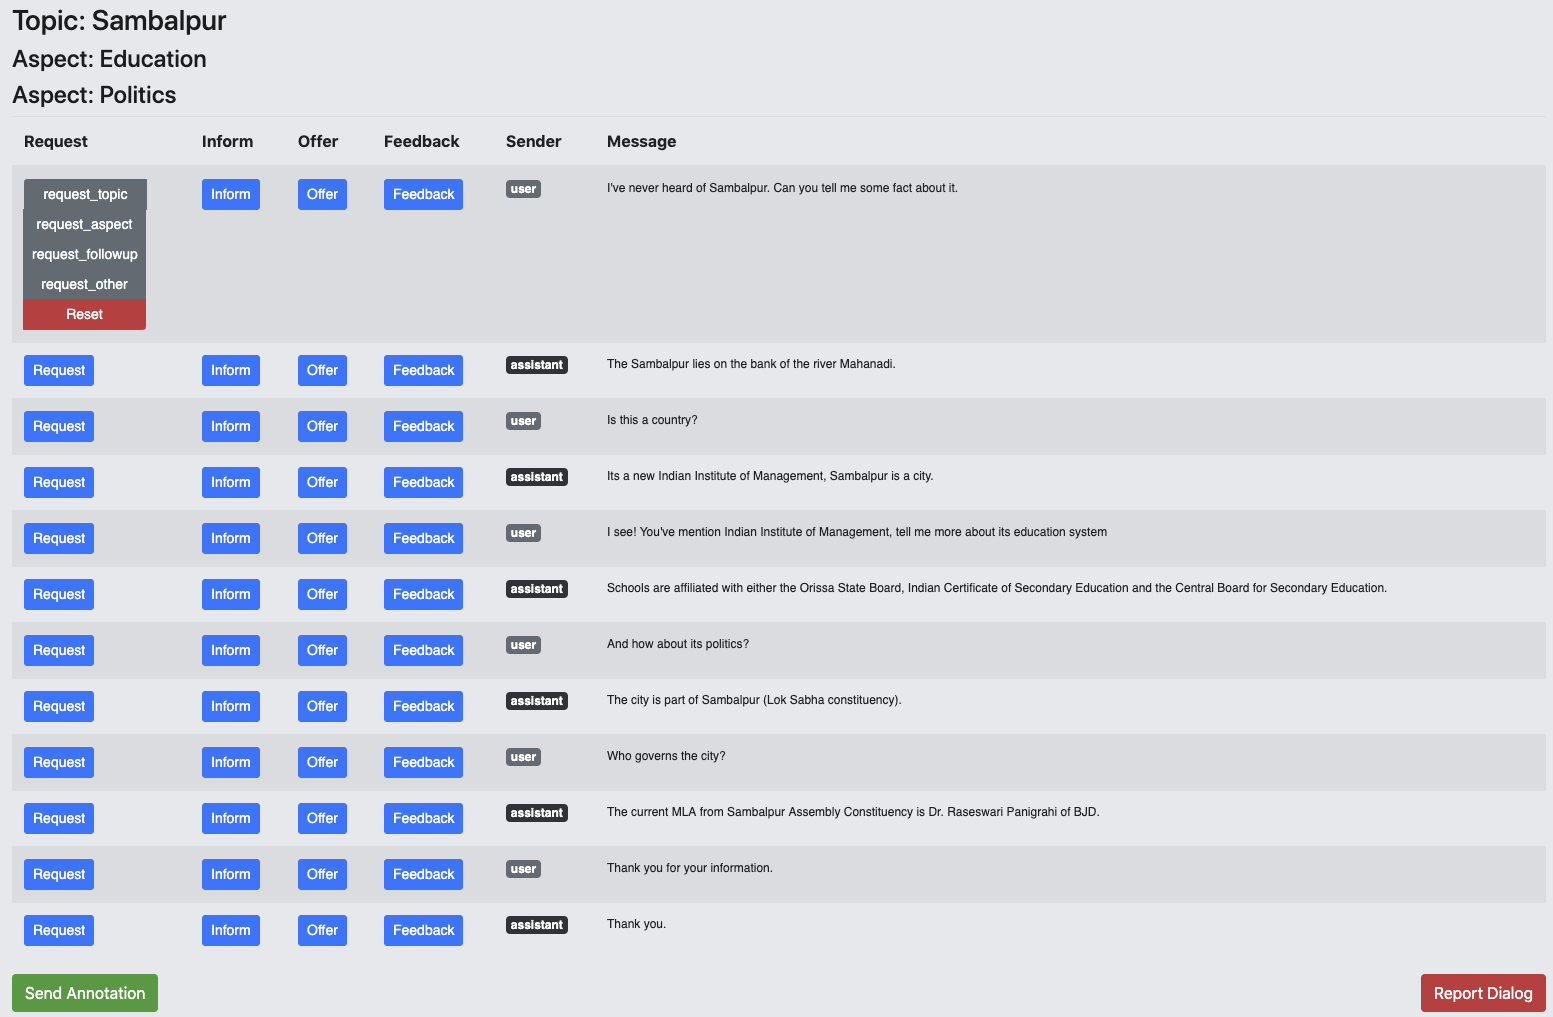Viewport: 1553px width, 1017px height.
Task: Click the Report Dialog button
Action: click(1483, 993)
